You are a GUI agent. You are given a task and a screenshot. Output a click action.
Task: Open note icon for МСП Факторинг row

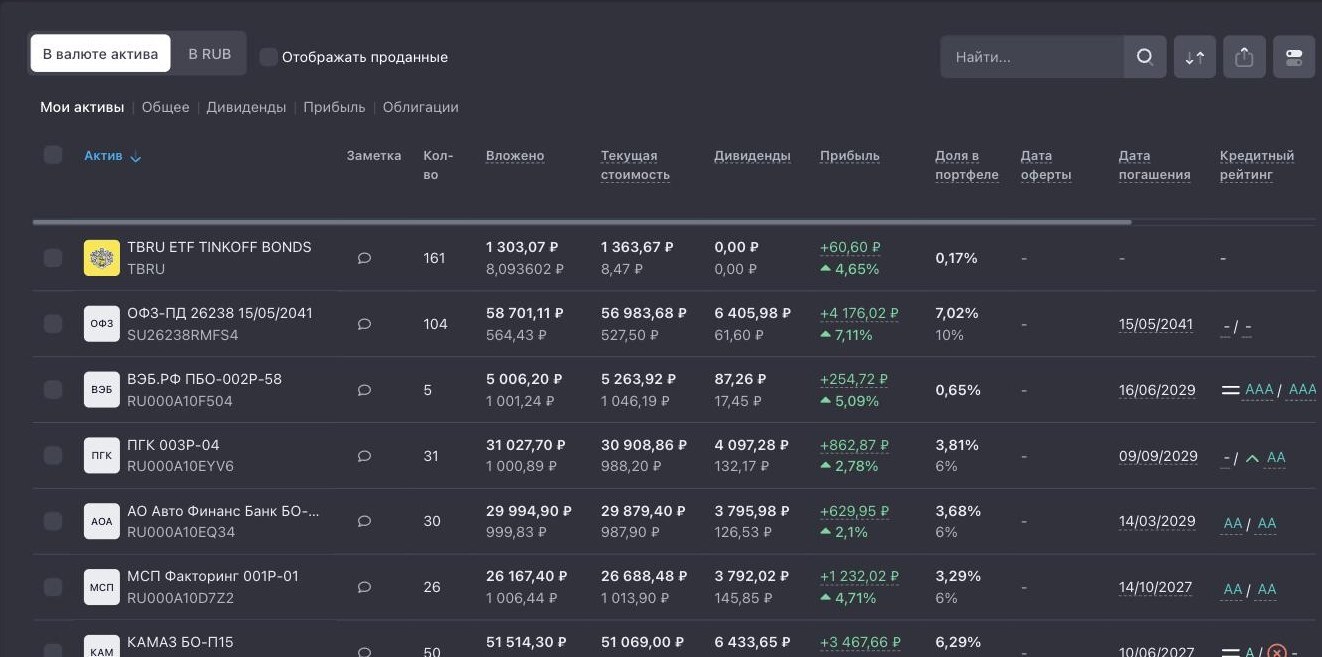(x=364, y=587)
